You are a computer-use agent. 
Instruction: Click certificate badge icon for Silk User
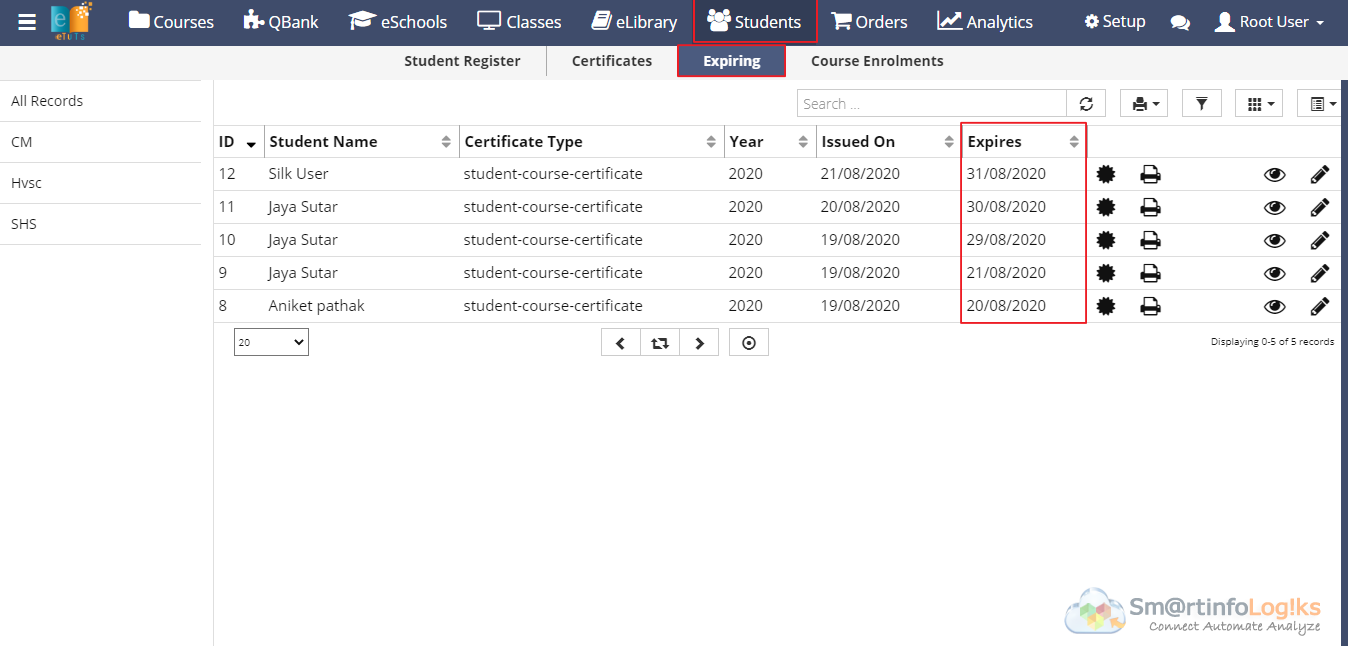[1105, 174]
